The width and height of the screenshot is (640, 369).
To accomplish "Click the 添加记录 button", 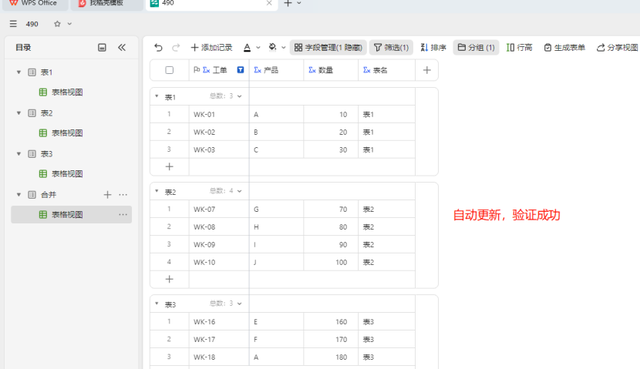I will 211,48.
